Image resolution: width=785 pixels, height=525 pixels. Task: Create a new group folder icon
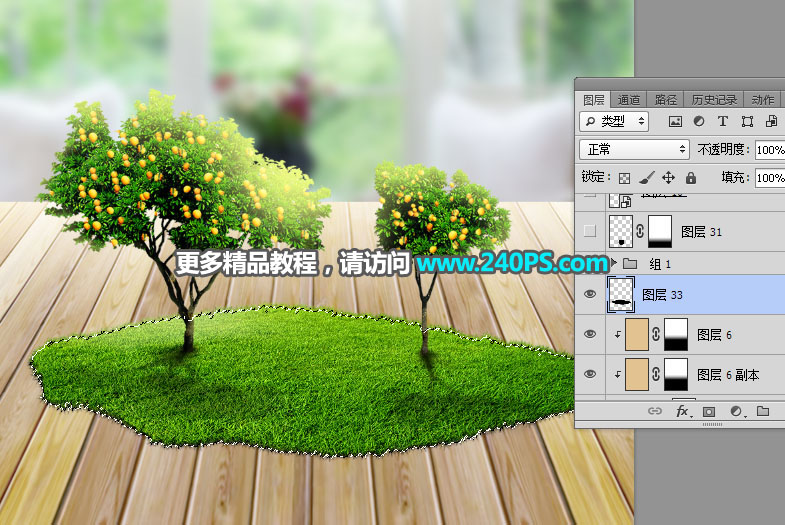point(762,411)
